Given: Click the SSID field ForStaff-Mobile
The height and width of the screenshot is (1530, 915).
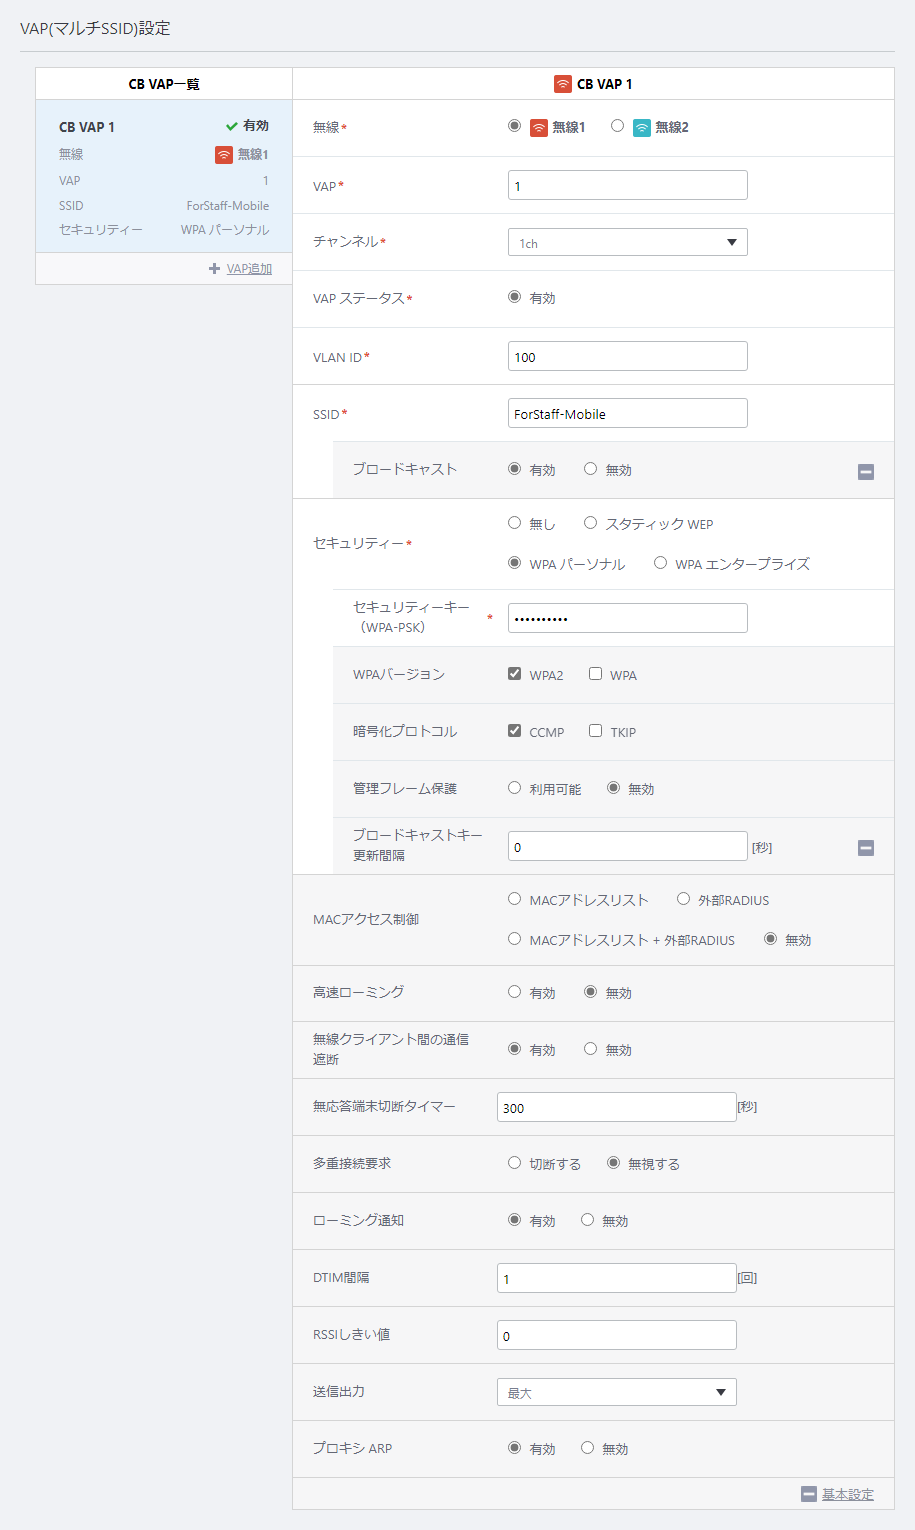Looking at the screenshot, I should (x=628, y=413).
